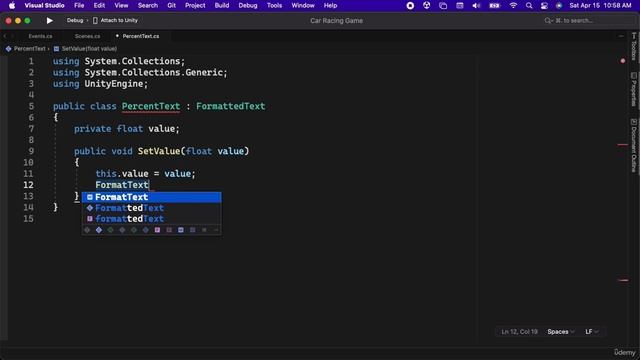Jump to the lower red marker in scrollbar

[x=623, y=280]
